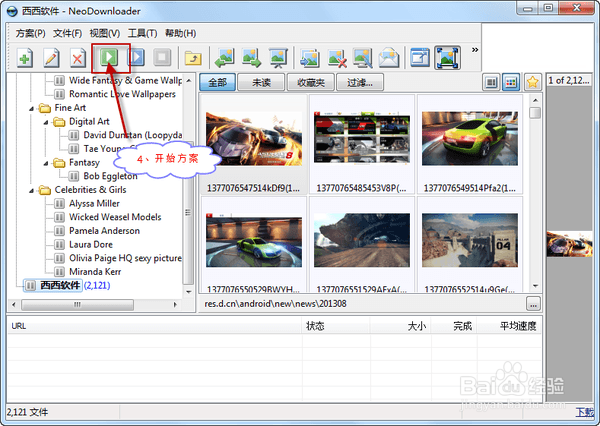Select the Laura Dore project
This screenshot has height=426, width=600.
coord(91,245)
